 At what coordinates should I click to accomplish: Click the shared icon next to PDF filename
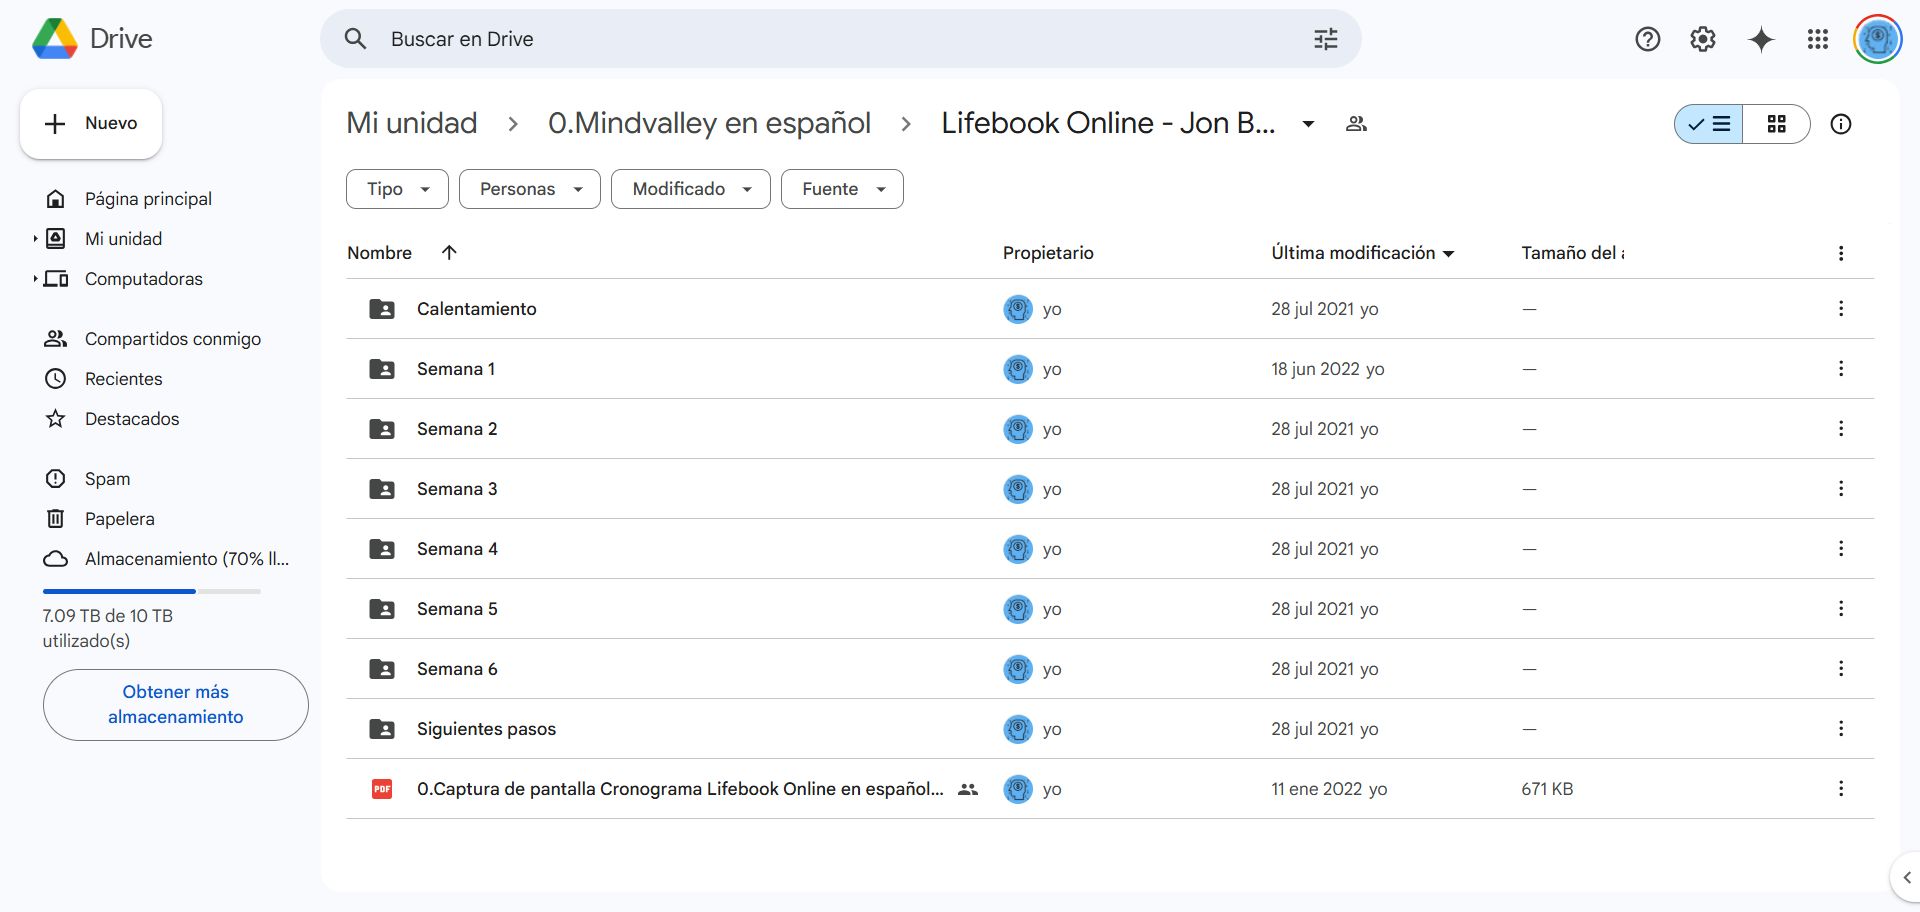(967, 789)
